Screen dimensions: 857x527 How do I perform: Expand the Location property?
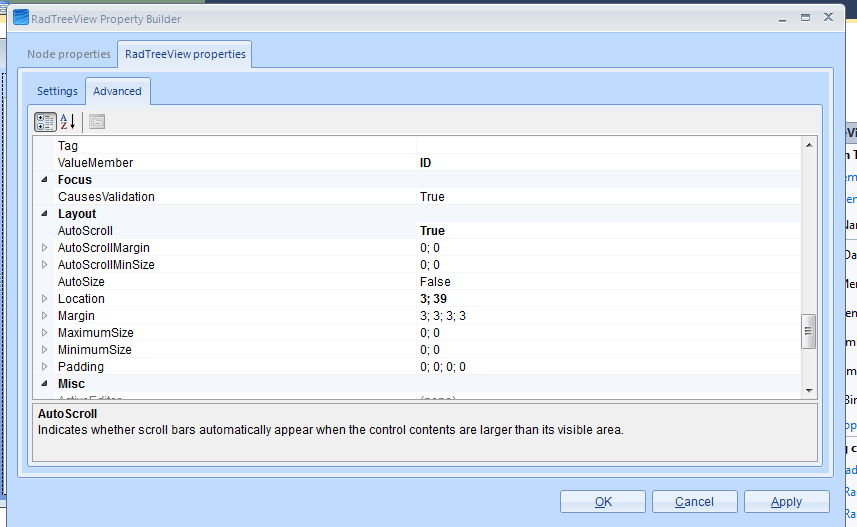pos(44,299)
